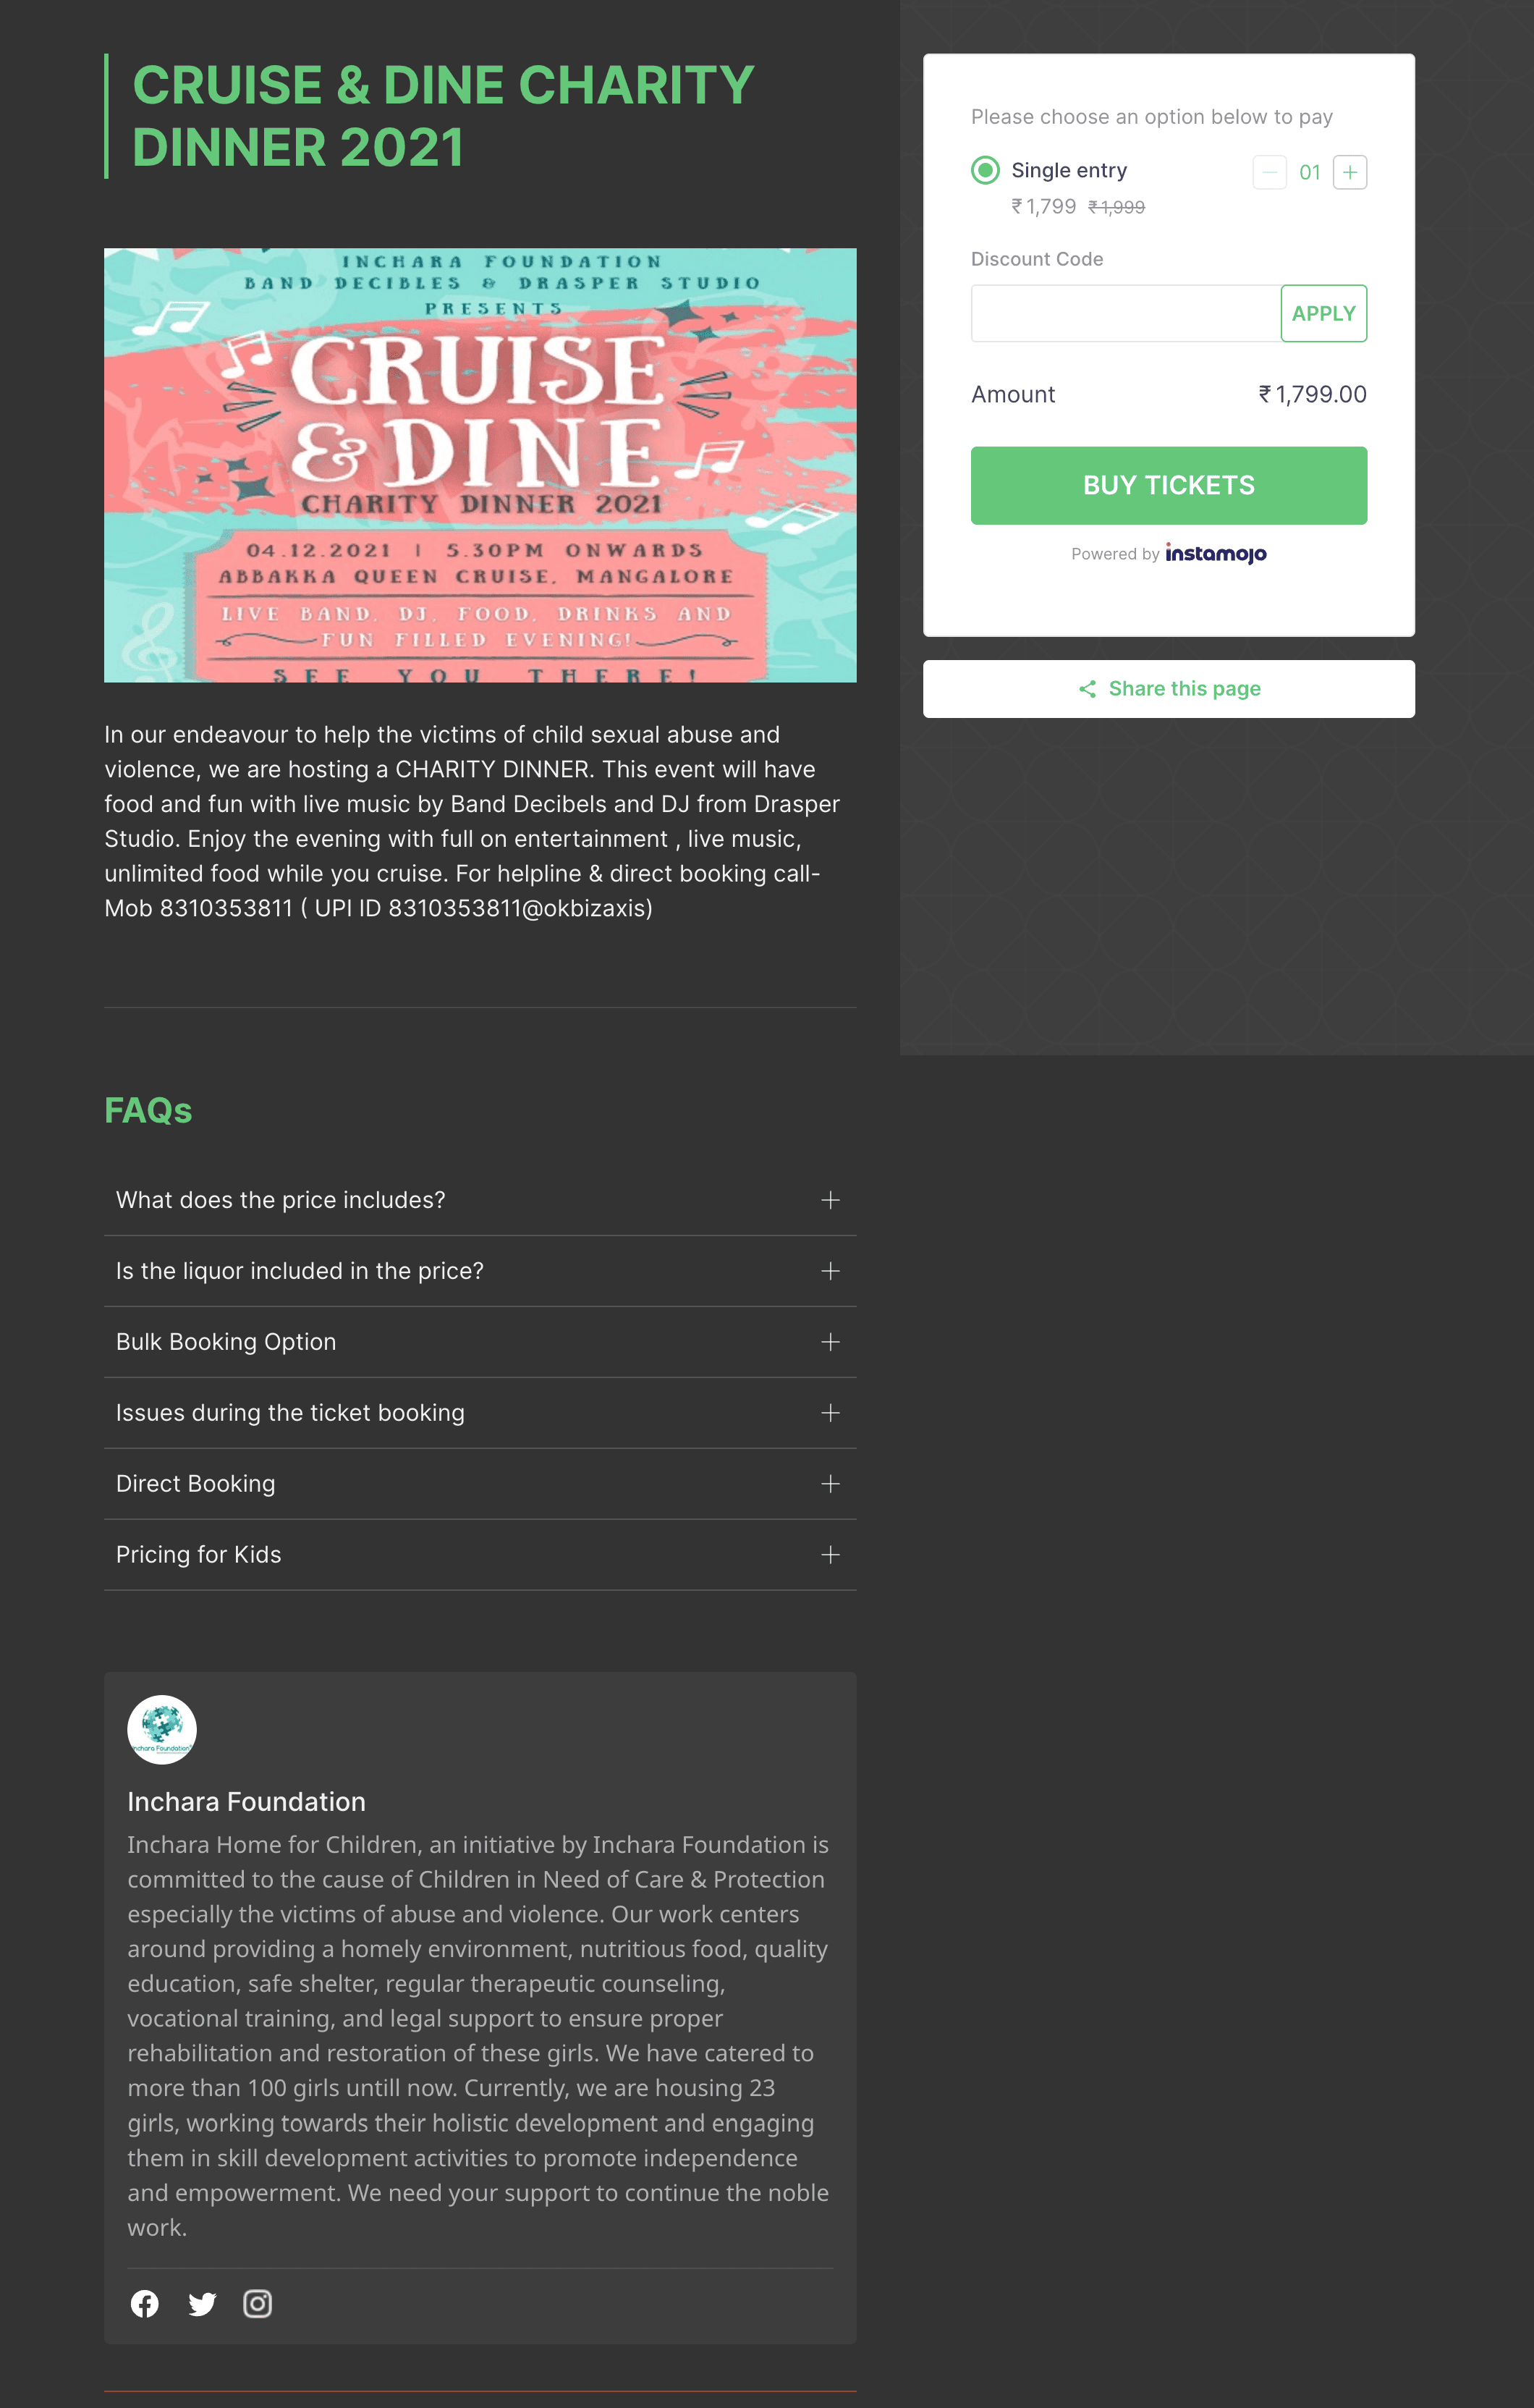Screen dimensions: 1534x2408
Task: Click the BUY TICKETS button
Action: [x=1167, y=484]
